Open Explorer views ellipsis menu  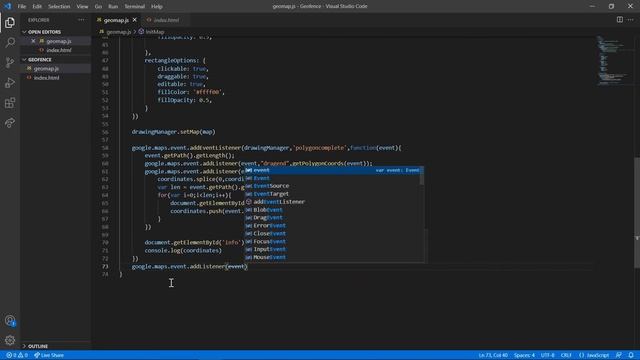click(x=82, y=20)
